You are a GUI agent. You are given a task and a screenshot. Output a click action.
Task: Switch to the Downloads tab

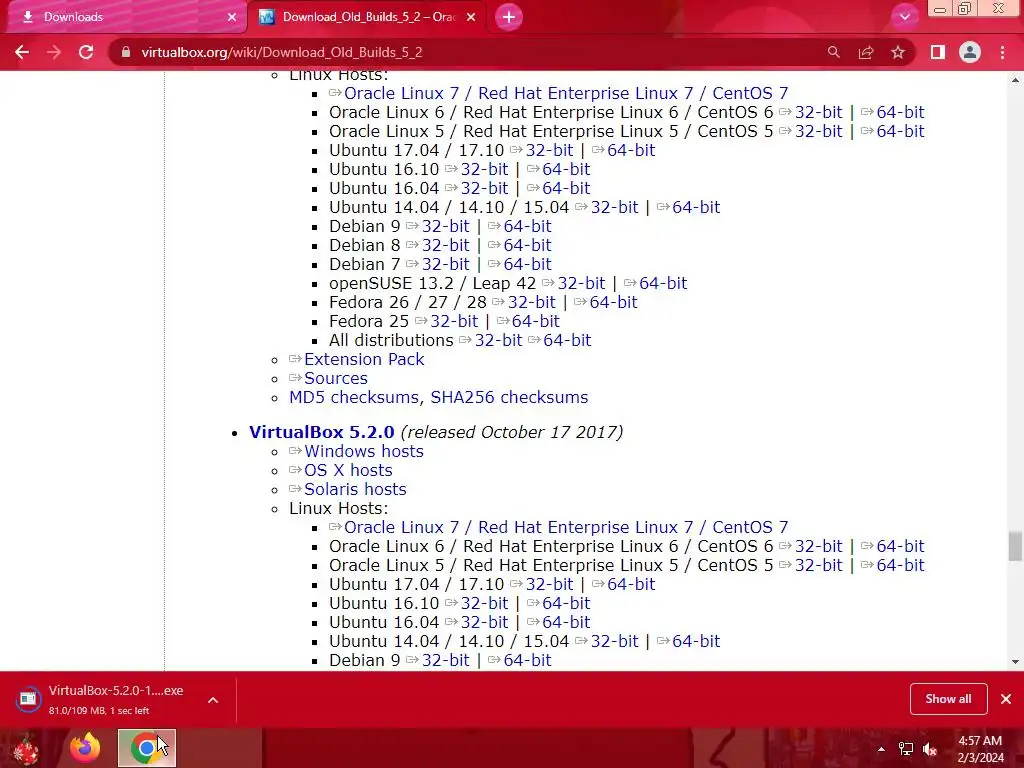click(127, 17)
